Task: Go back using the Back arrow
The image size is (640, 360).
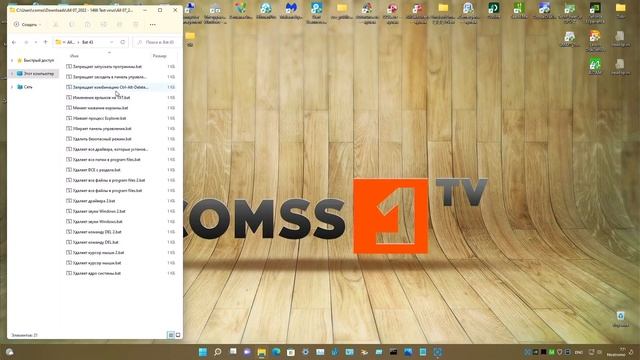Action: point(14,42)
